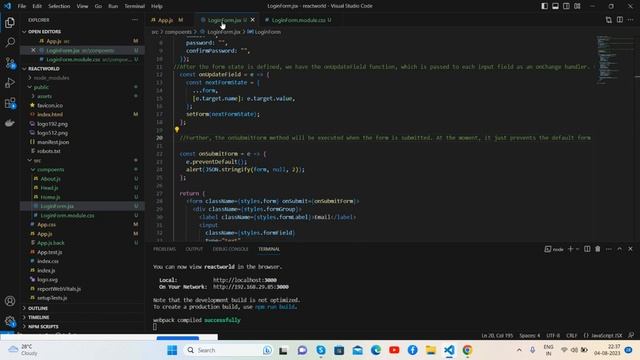Open the Manage gear icon
Screen dimensions: 640x360
tap(10, 321)
